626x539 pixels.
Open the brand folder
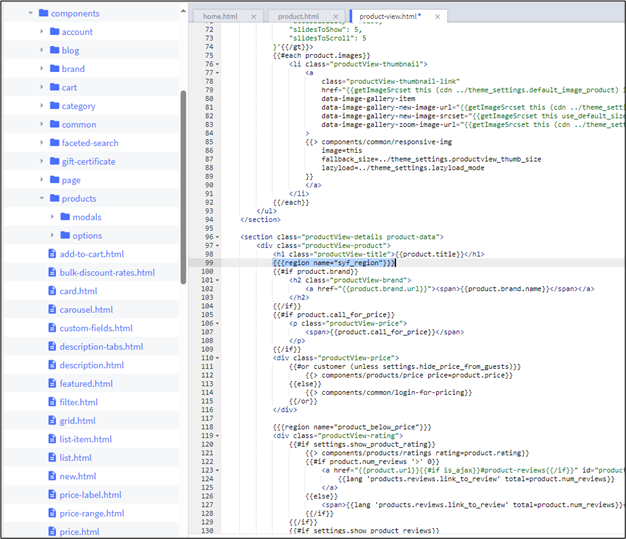click(73, 69)
